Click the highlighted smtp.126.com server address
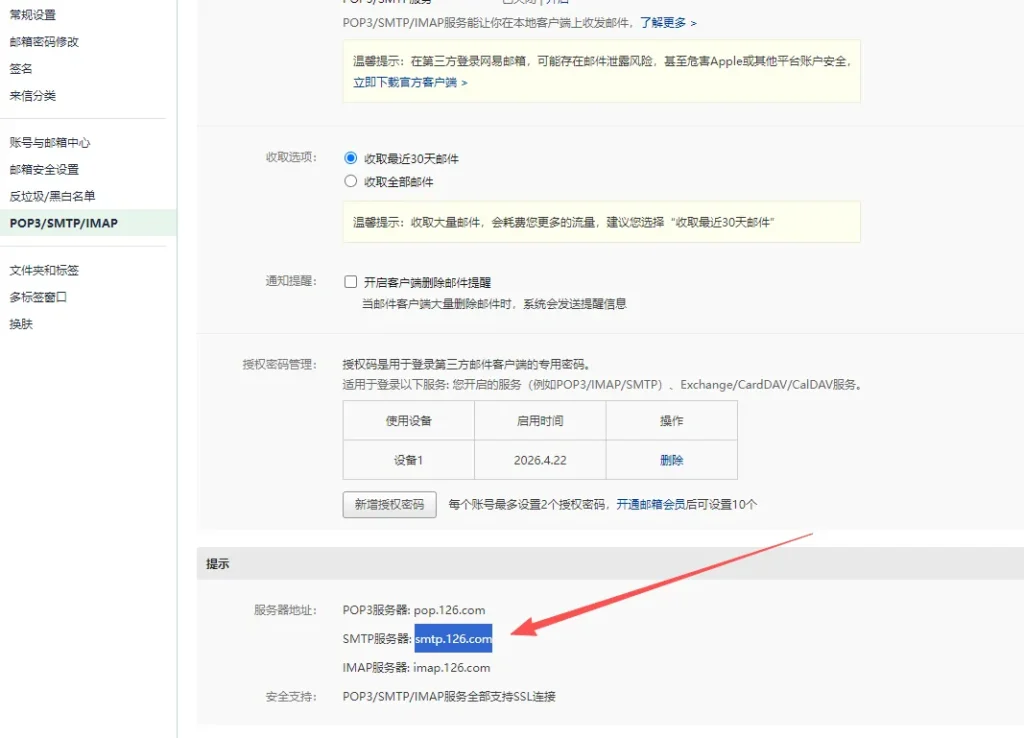 [x=453, y=639]
